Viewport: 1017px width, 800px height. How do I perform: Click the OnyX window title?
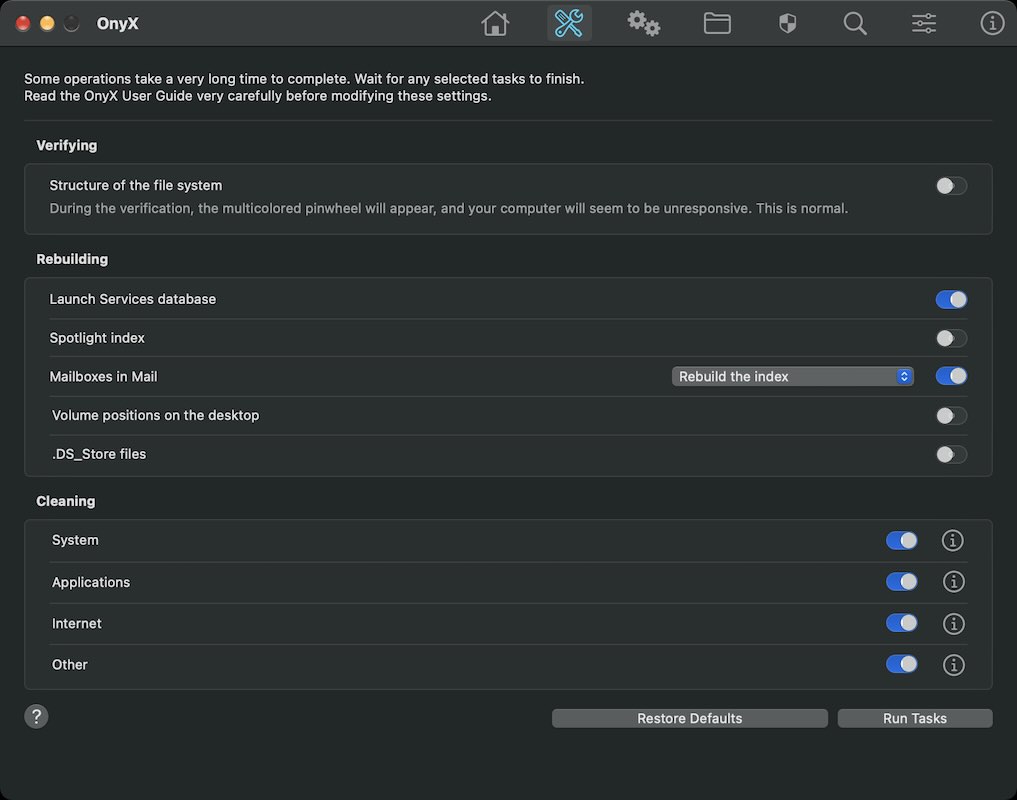[x=117, y=24]
